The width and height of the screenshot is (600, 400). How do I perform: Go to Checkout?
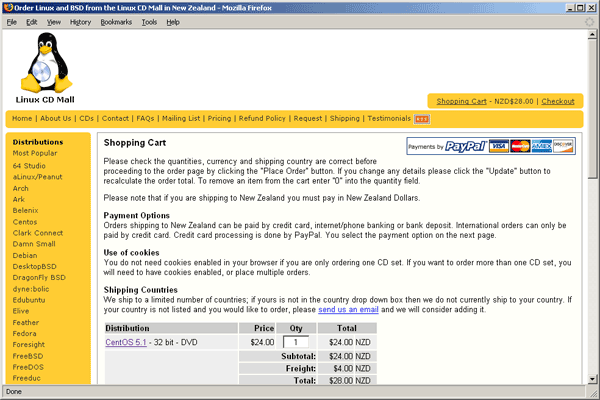(558, 101)
